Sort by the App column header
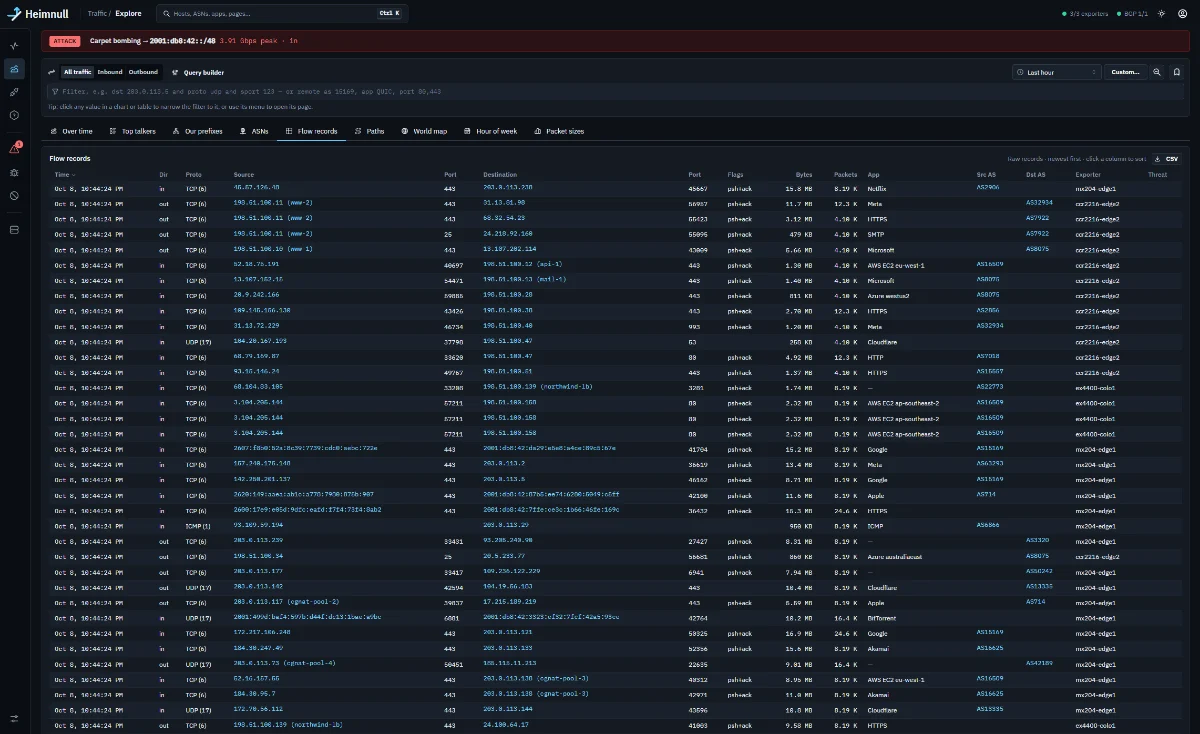Image resolution: width=1200 pixels, height=734 pixels. tap(873, 175)
